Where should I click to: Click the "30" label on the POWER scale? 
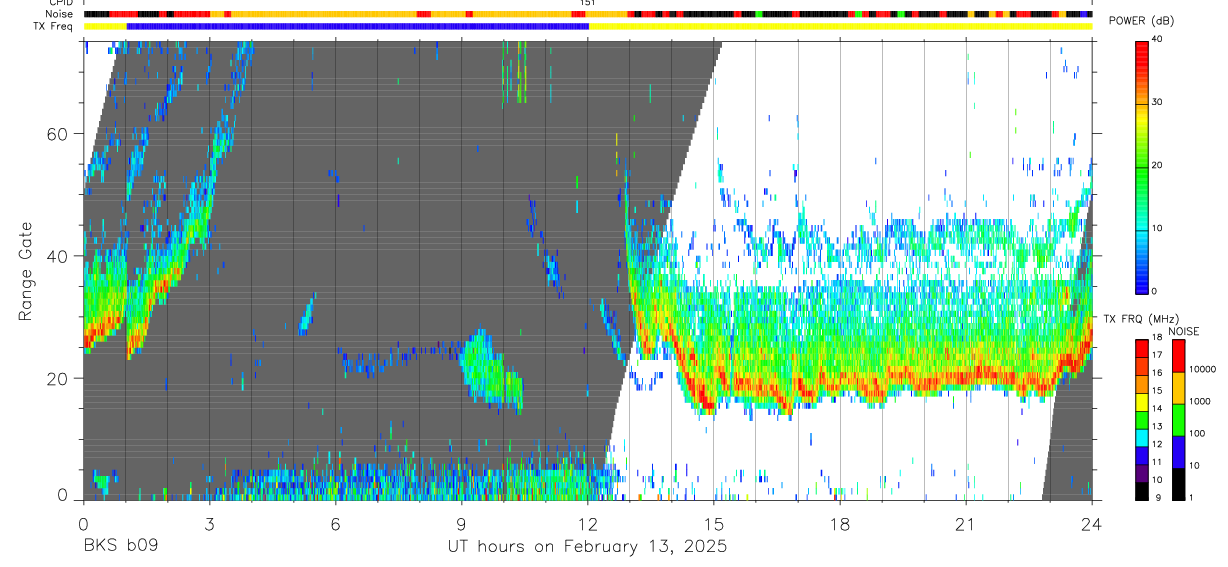[1157, 103]
